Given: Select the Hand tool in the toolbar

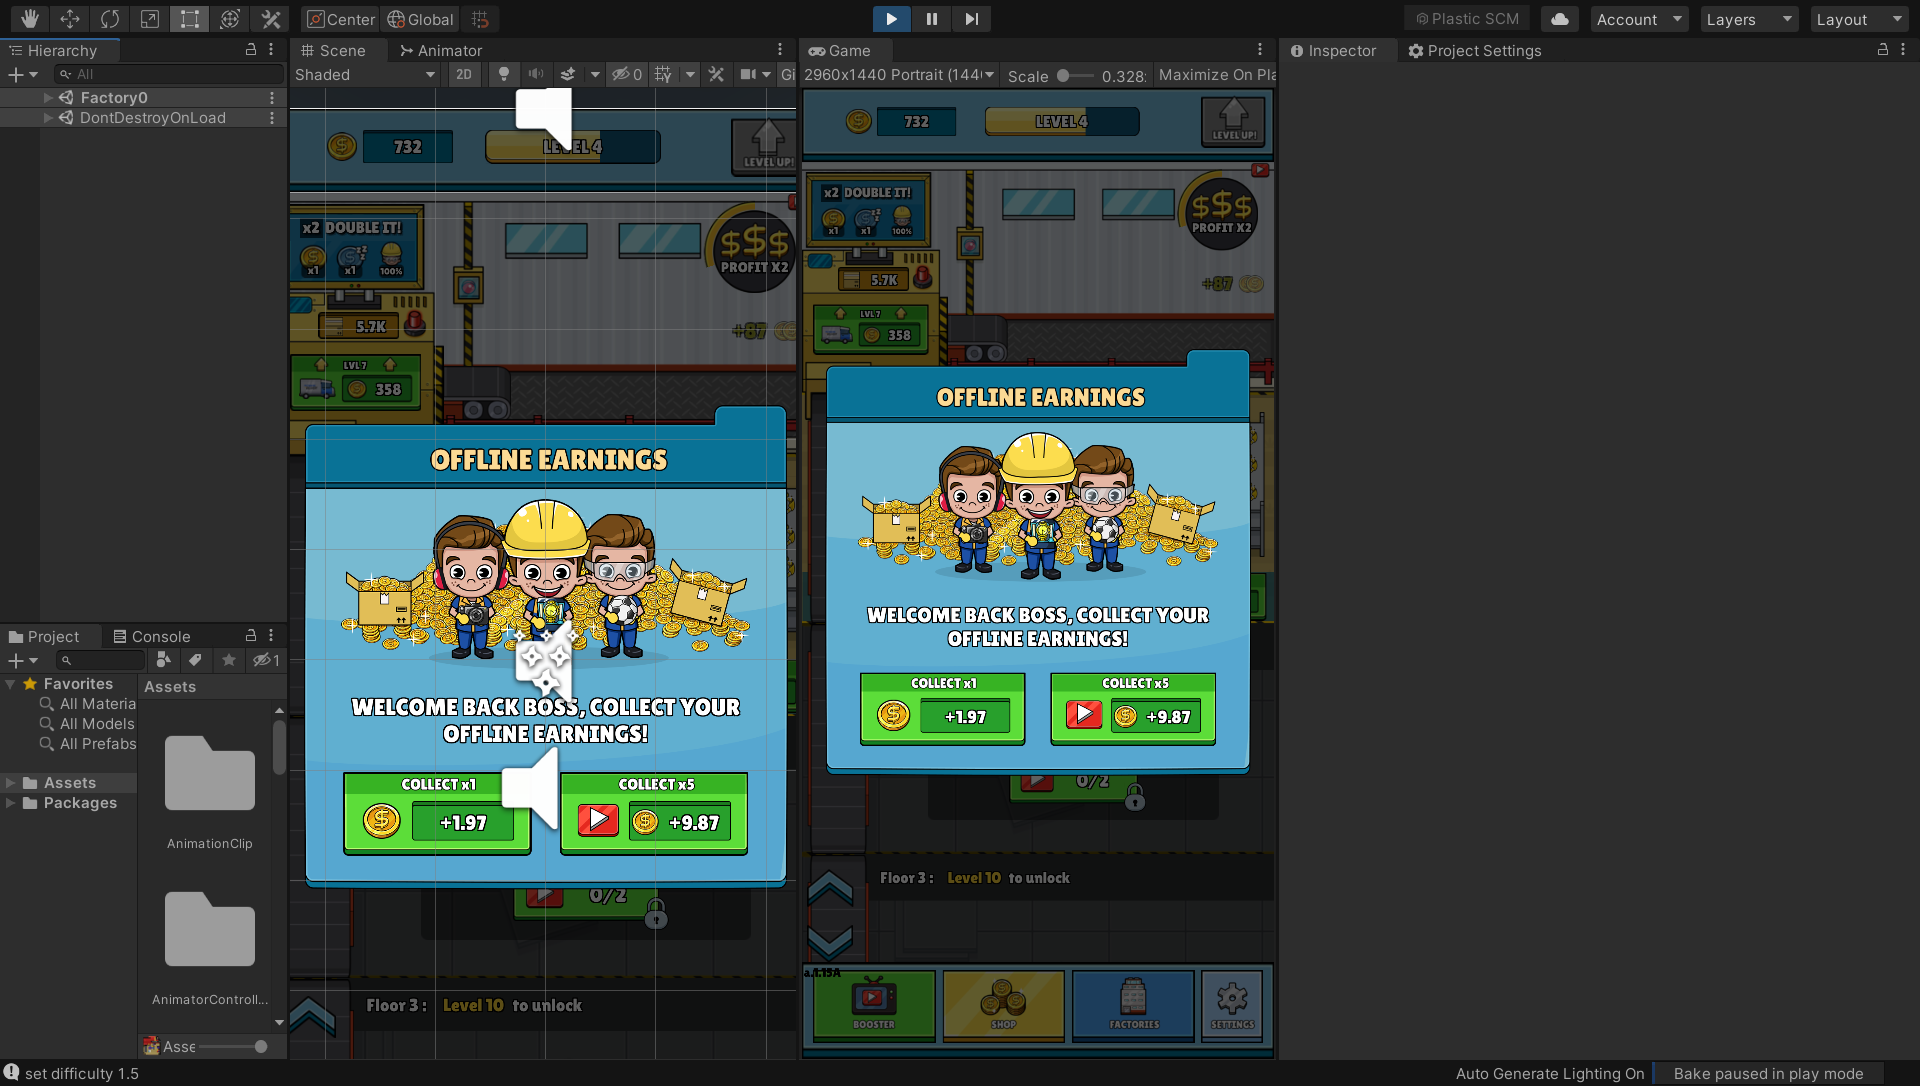Looking at the screenshot, I should (29, 19).
